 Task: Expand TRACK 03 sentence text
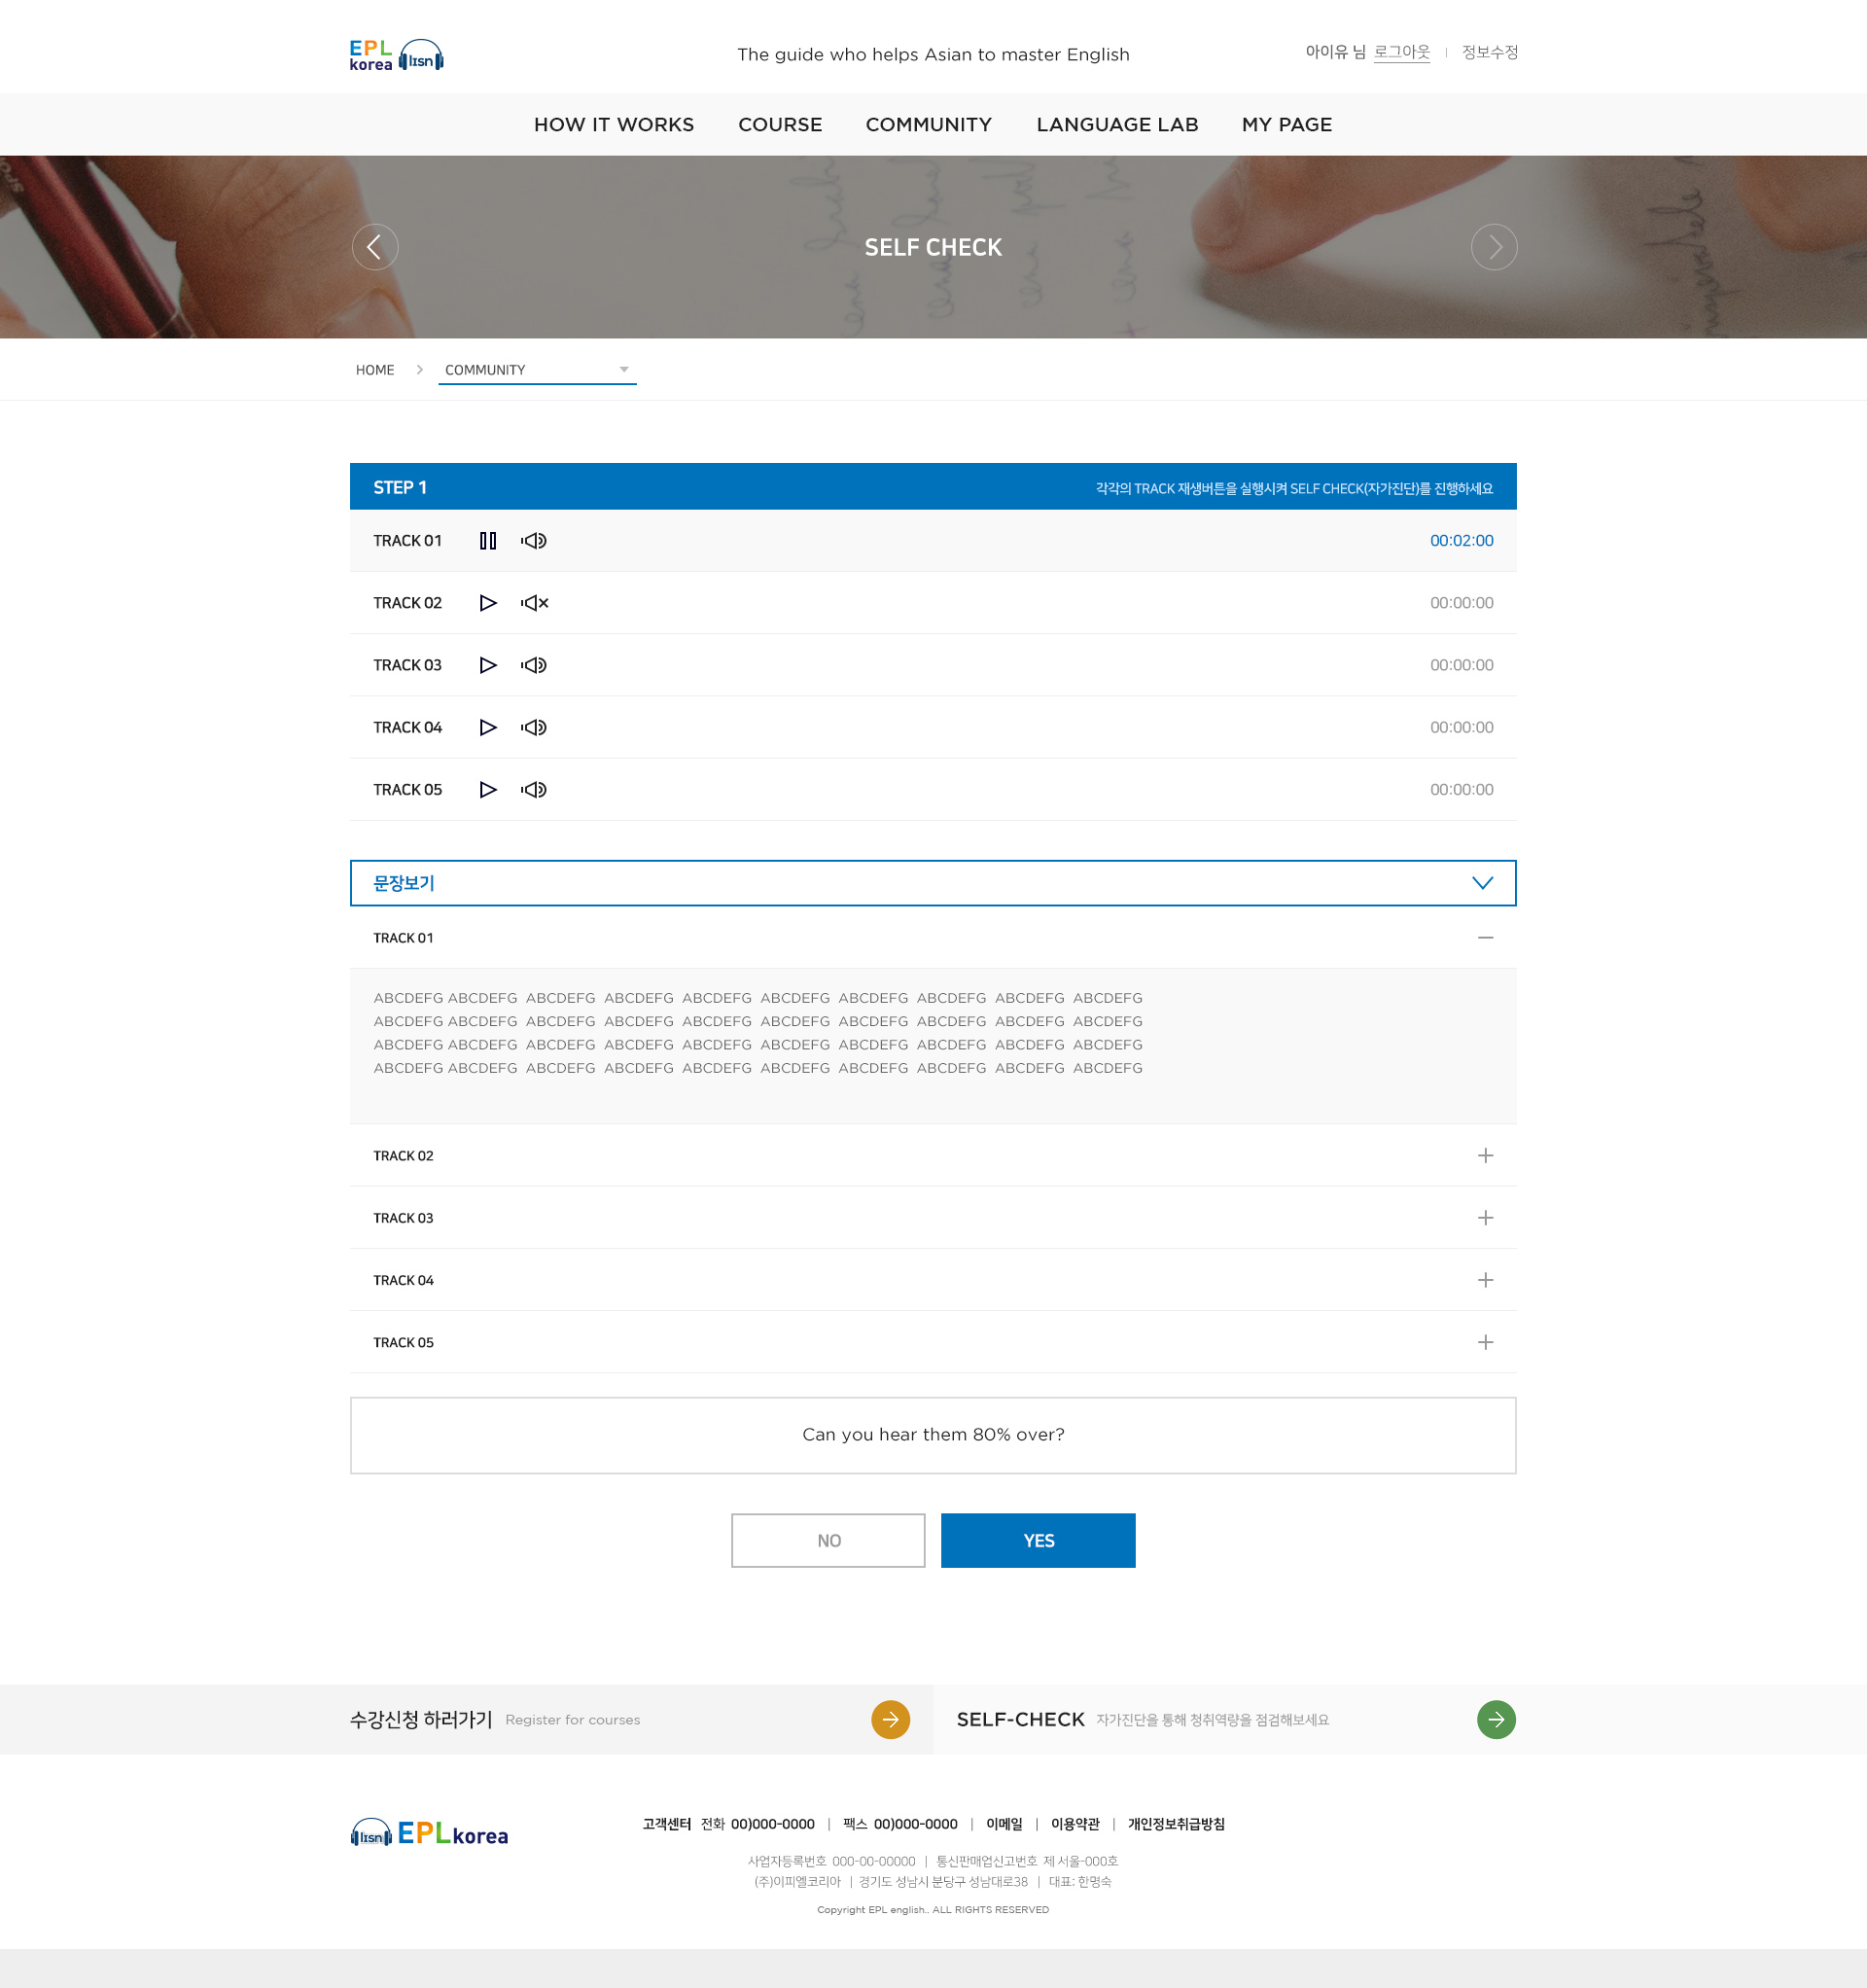(x=1485, y=1218)
